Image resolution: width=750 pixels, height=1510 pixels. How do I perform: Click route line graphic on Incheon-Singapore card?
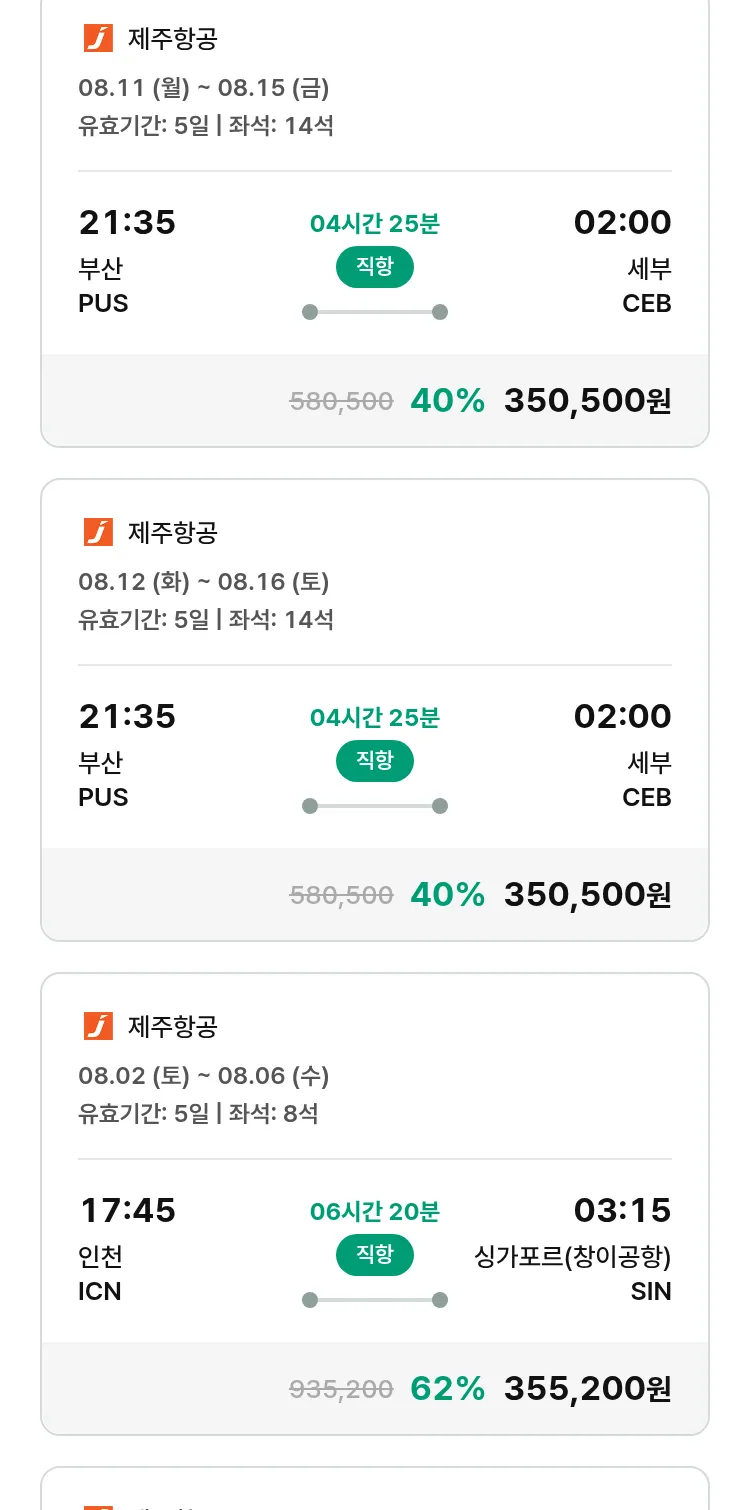coord(374,1300)
